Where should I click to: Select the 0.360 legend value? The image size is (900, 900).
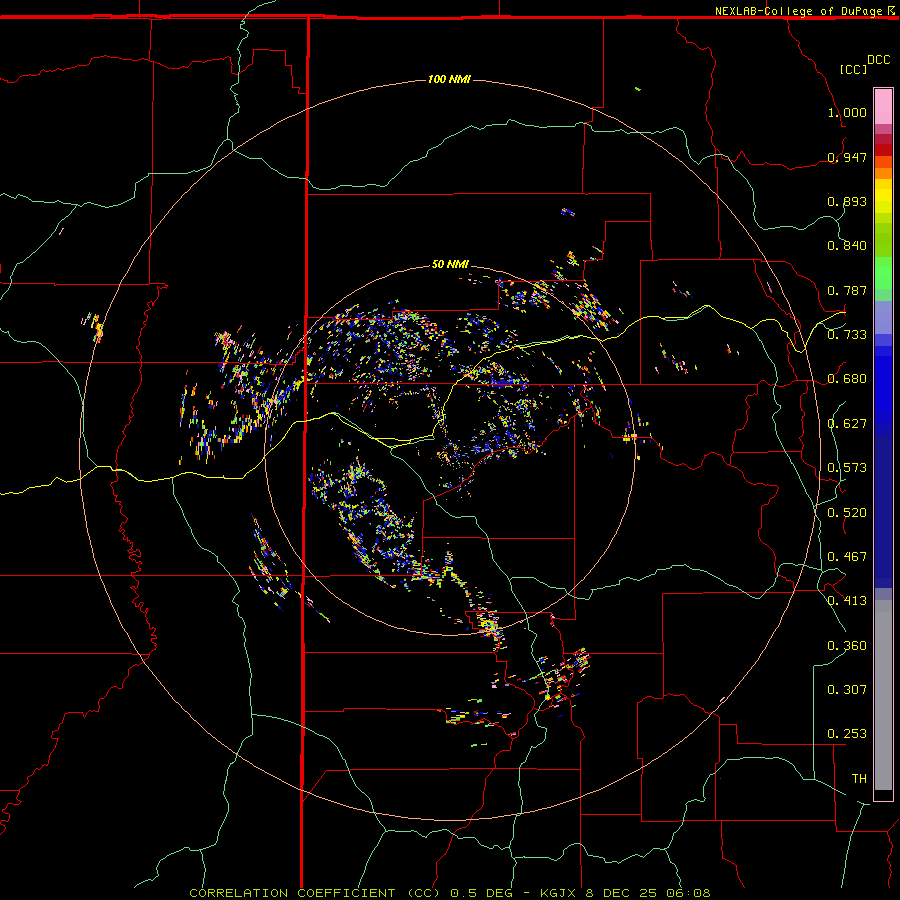tap(847, 646)
